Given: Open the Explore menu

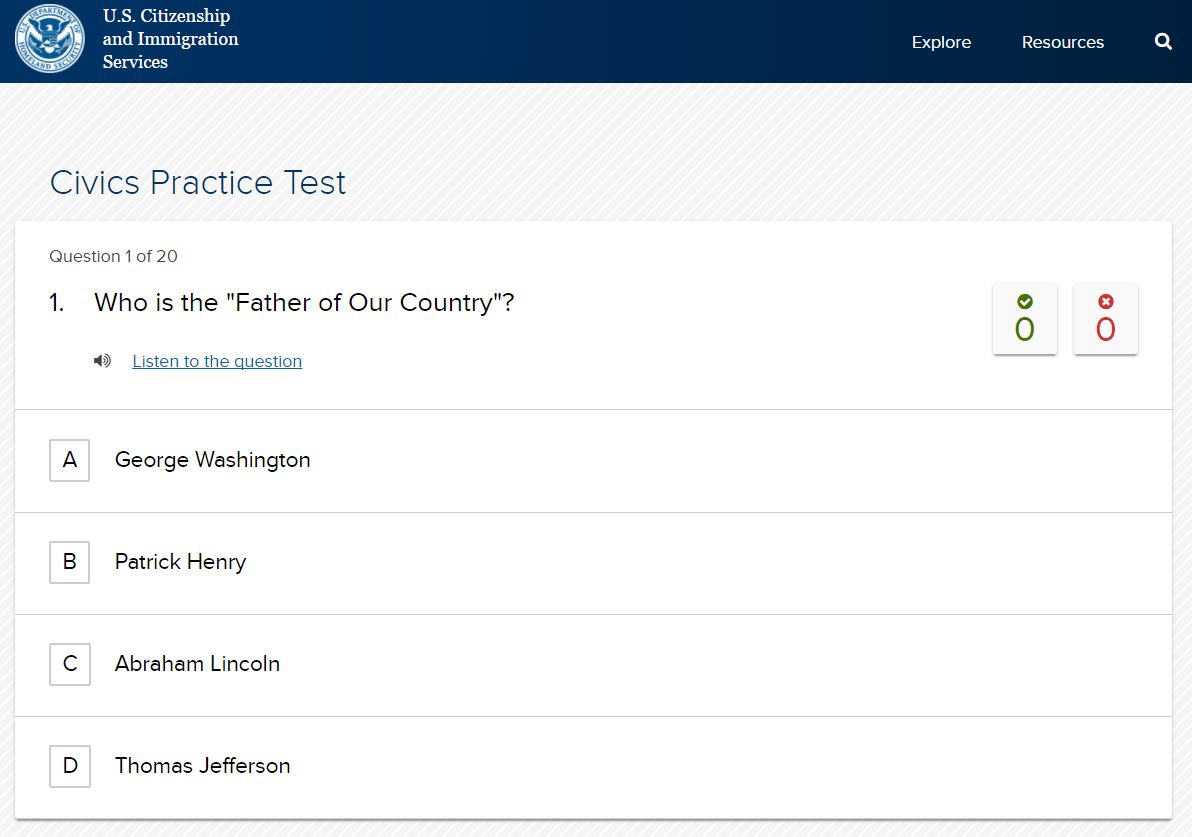Looking at the screenshot, I should 941,42.
